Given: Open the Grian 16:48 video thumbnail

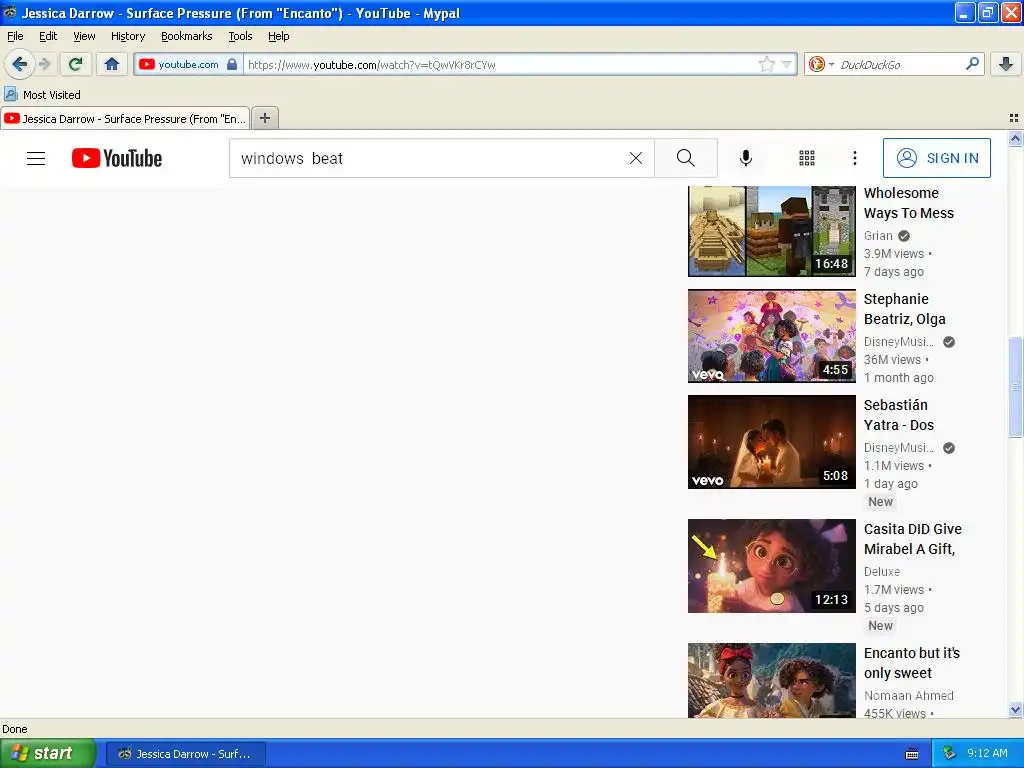Looking at the screenshot, I should coord(772,231).
